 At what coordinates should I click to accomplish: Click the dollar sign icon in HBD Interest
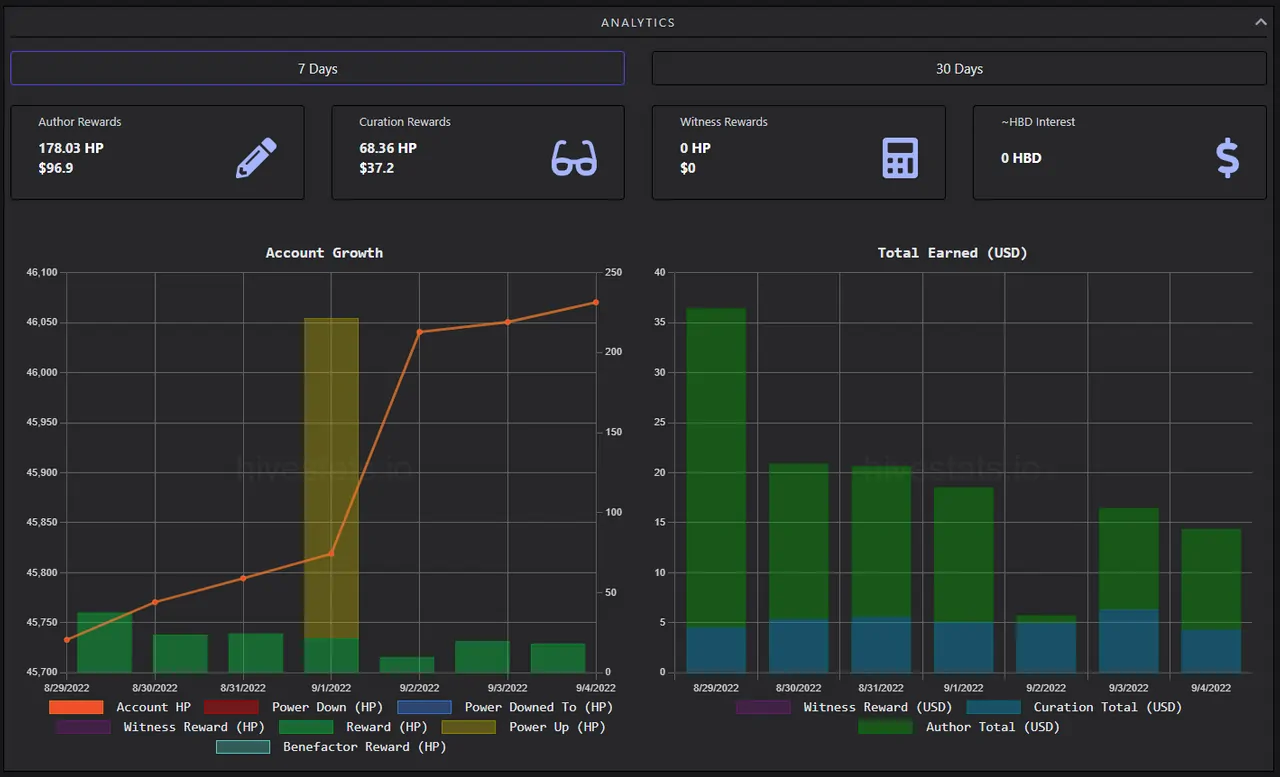[x=1227, y=158]
